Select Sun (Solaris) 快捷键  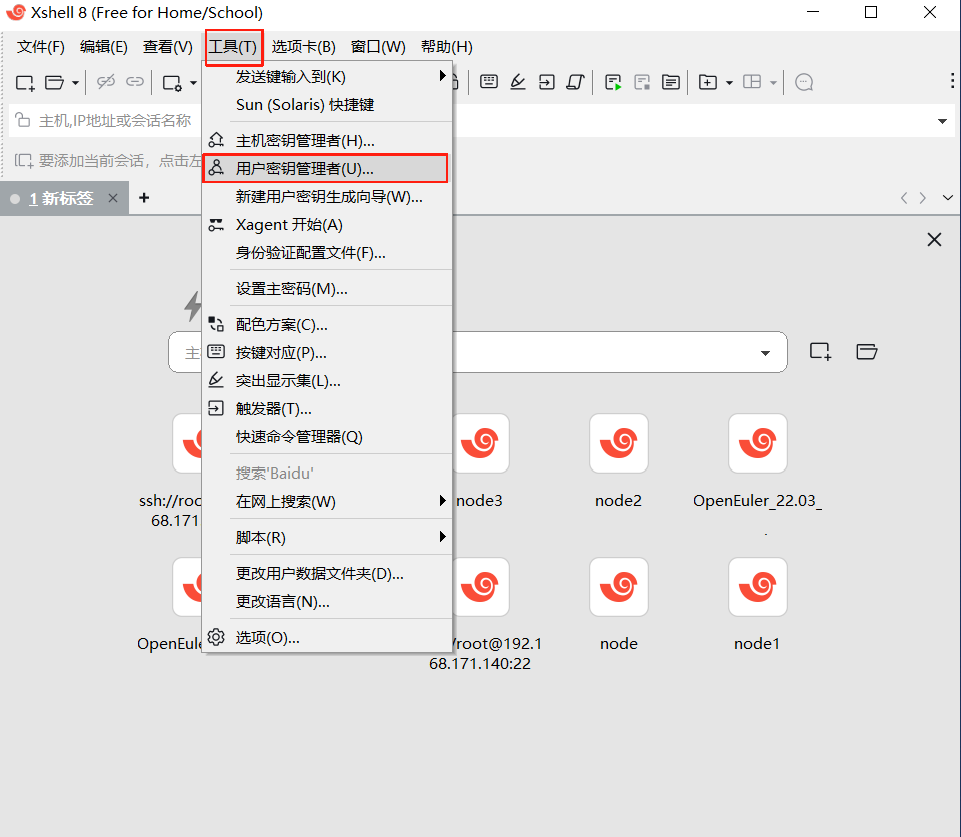click(327, 105)
